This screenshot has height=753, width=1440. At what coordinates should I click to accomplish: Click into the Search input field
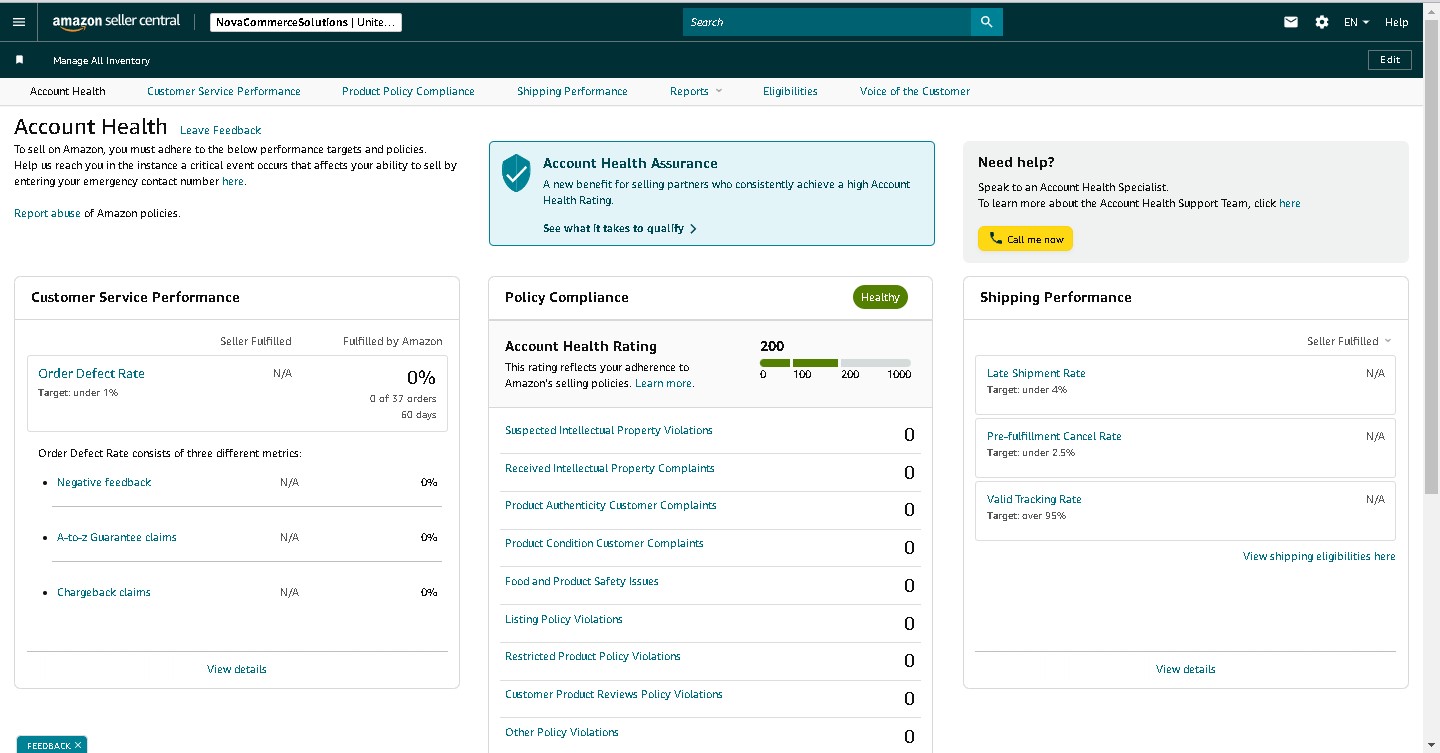[827, 22]
